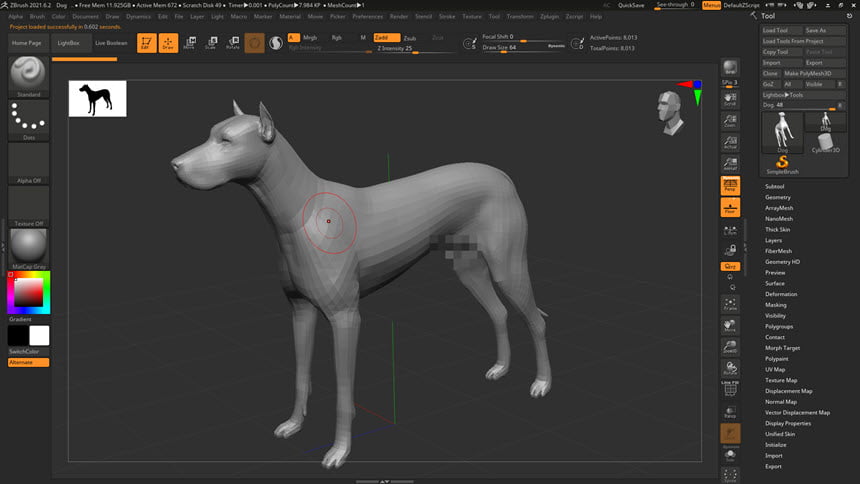Click the Draw Size slider
Viewport: 860px width, 484px height.
(524, 47)
